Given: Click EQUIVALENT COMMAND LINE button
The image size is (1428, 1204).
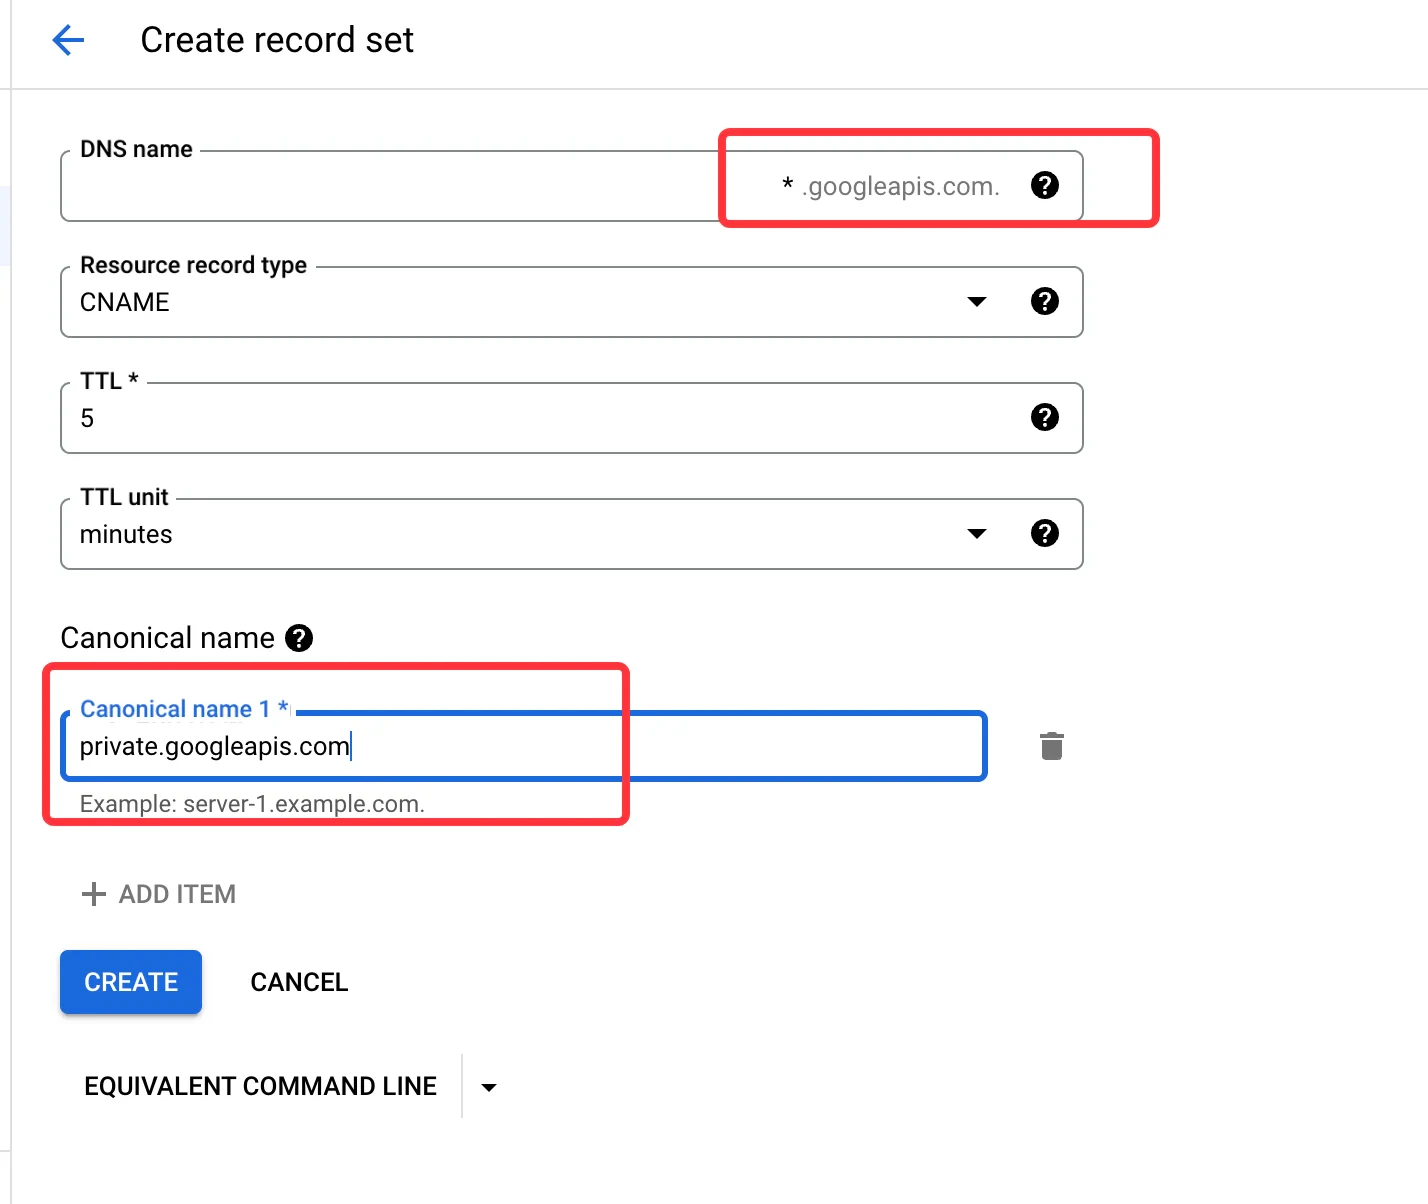Looking at the screenshot, I should pos(260,1086).
